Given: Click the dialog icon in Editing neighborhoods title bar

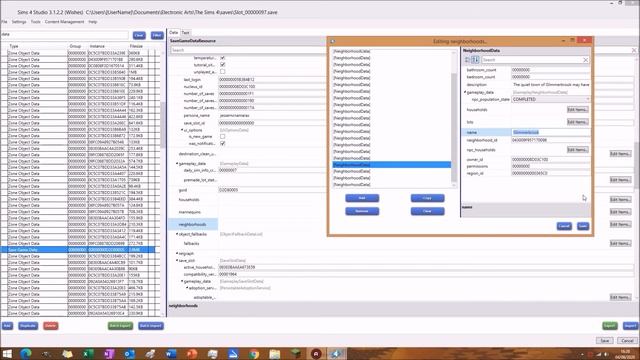Looking at the screenshot, I should click(x=333, y=41).
